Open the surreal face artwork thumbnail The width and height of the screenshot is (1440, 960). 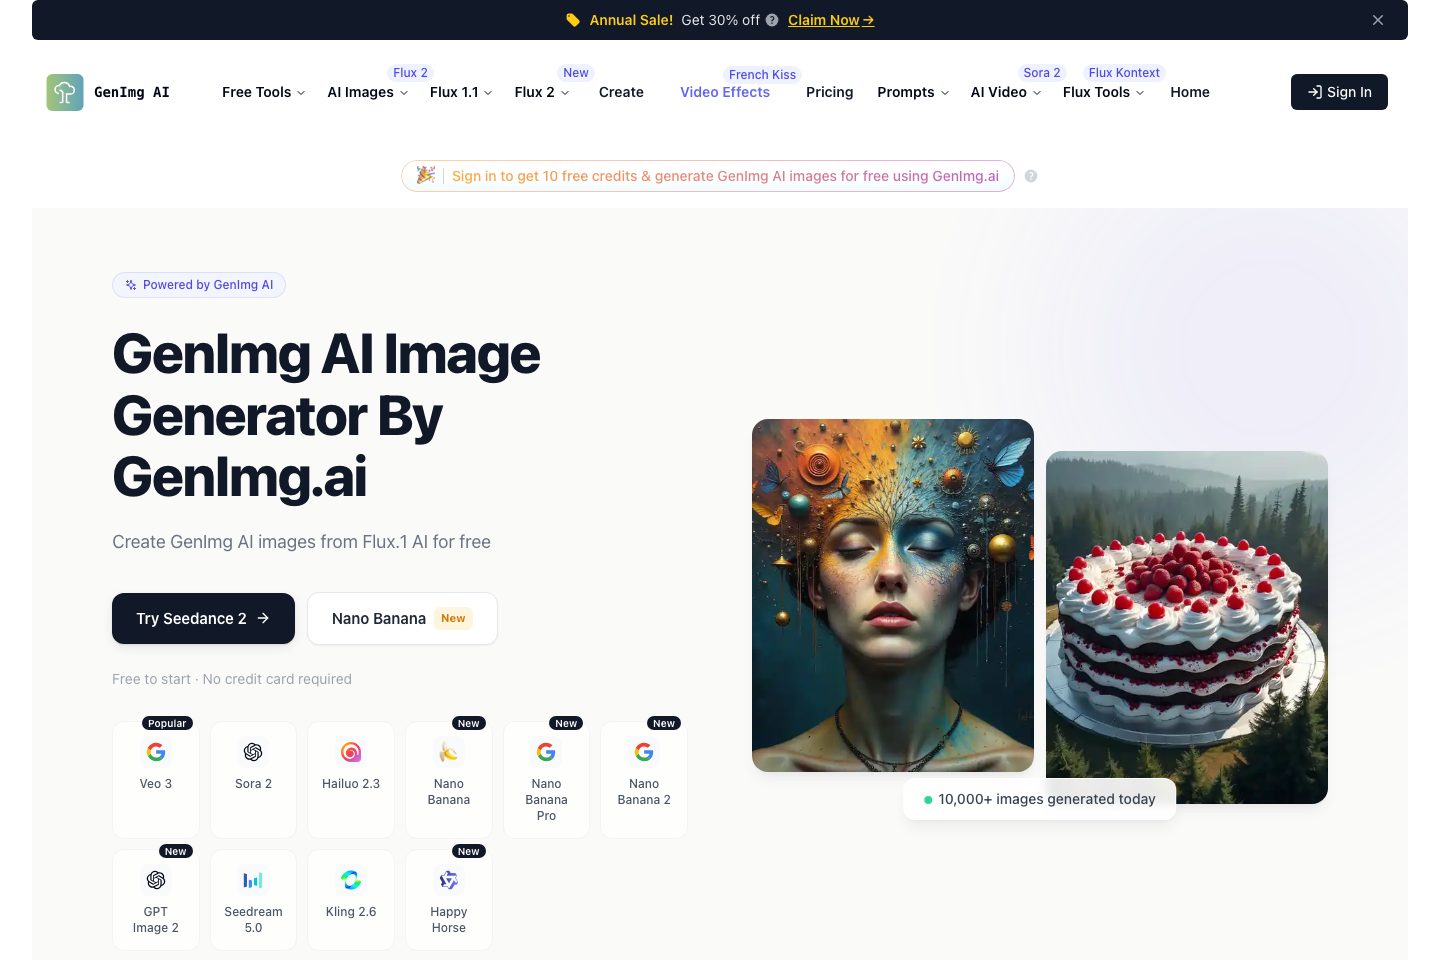(x=893, y=595)
